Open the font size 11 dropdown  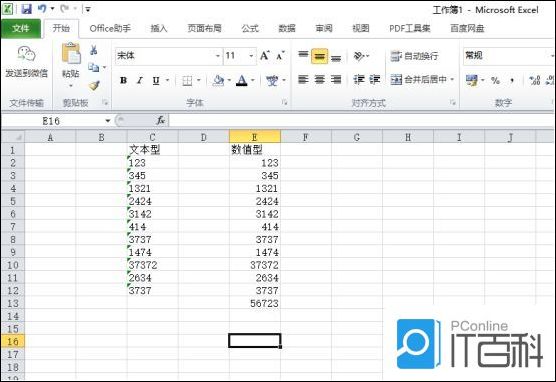point(251,56)
